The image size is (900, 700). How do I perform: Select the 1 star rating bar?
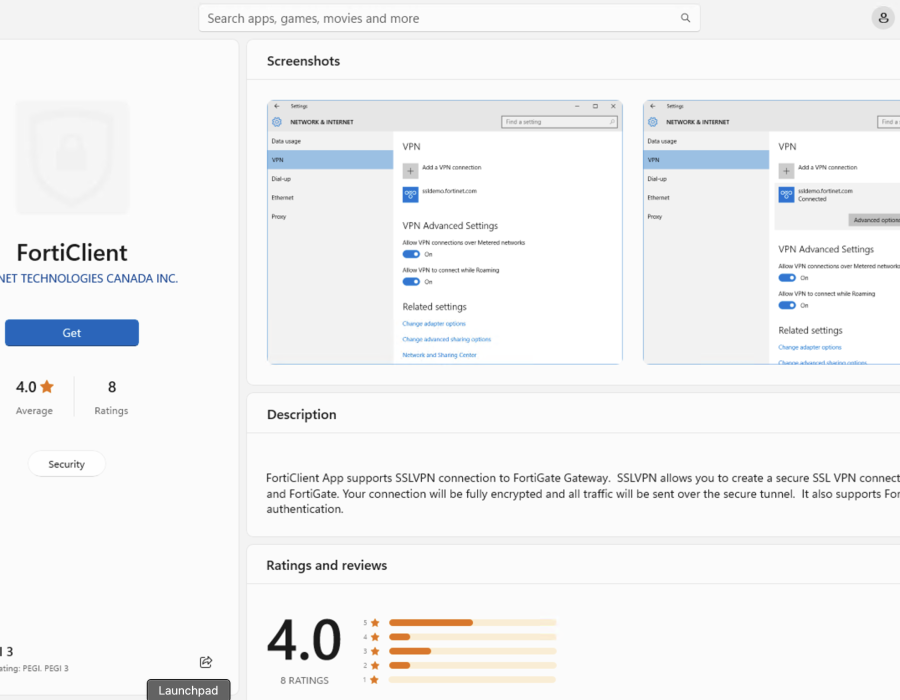pyautogui.click(x=472, y=680)
